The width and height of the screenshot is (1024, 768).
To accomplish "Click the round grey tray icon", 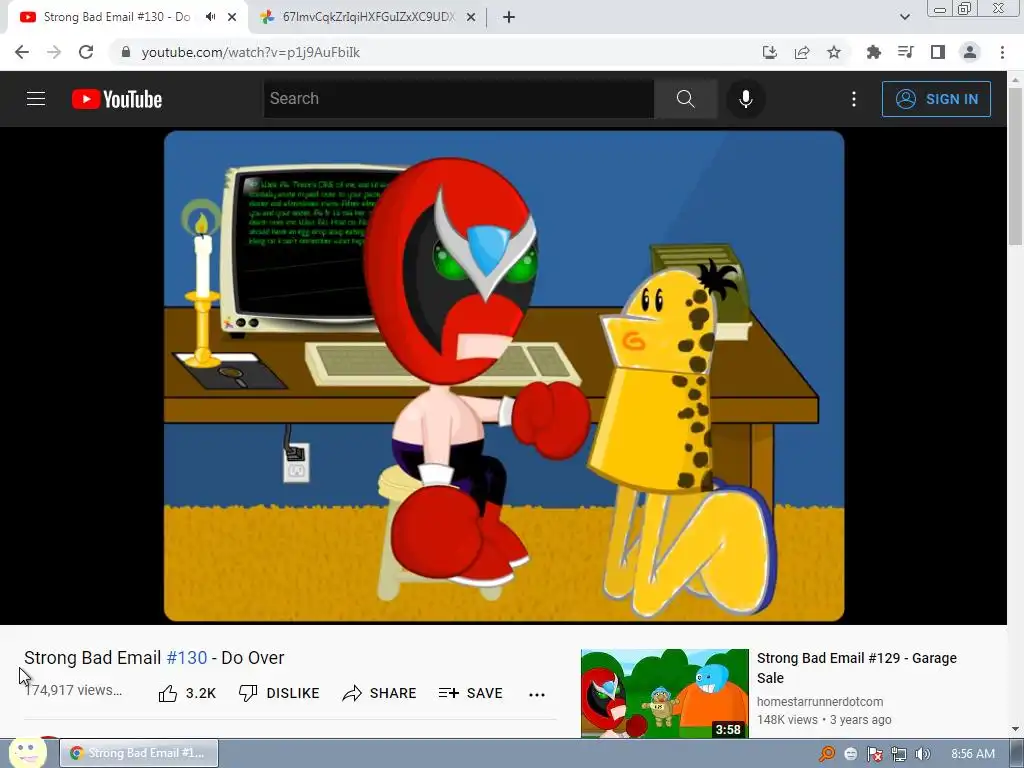I will (850, 754).
